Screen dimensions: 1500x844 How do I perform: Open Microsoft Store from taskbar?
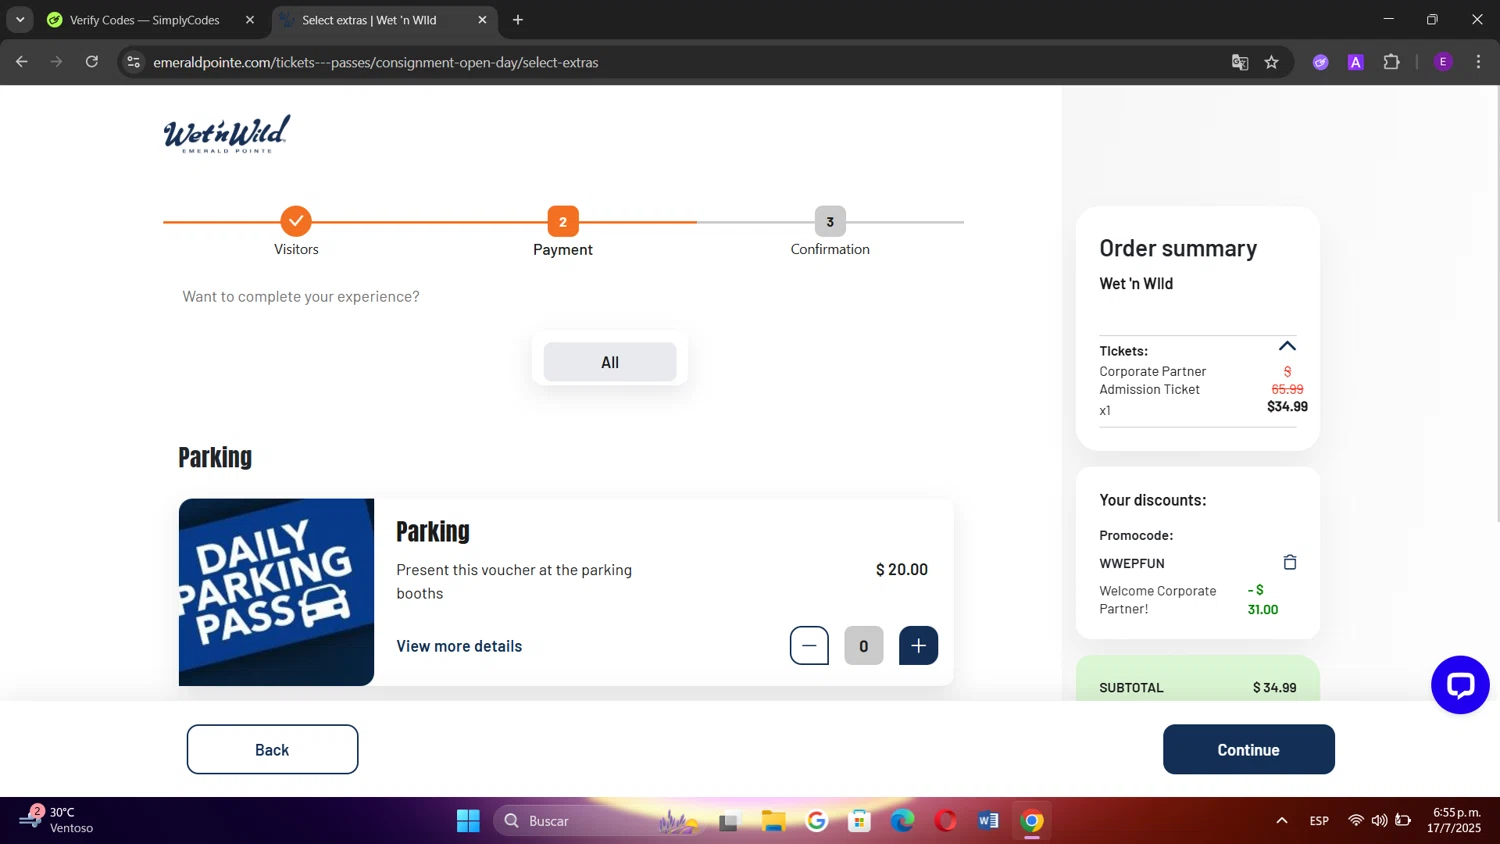tap(860, 821)
